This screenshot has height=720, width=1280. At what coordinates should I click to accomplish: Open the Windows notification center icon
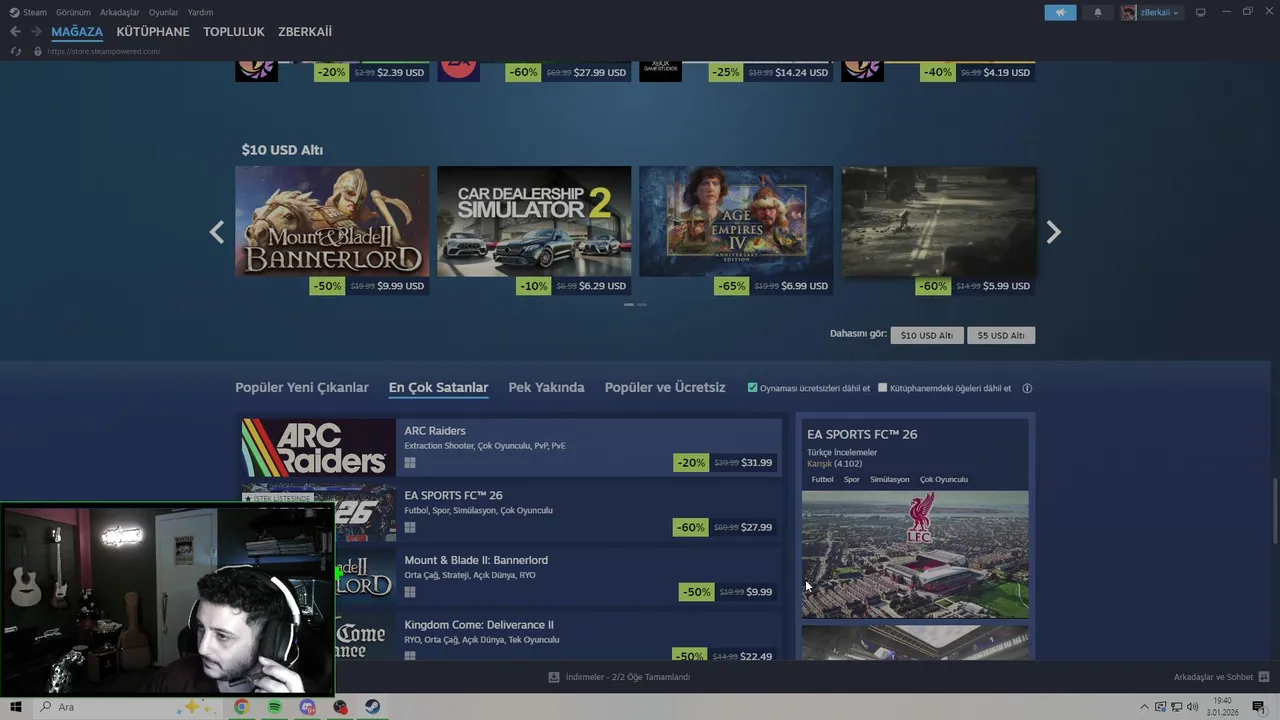(1258, 707)
